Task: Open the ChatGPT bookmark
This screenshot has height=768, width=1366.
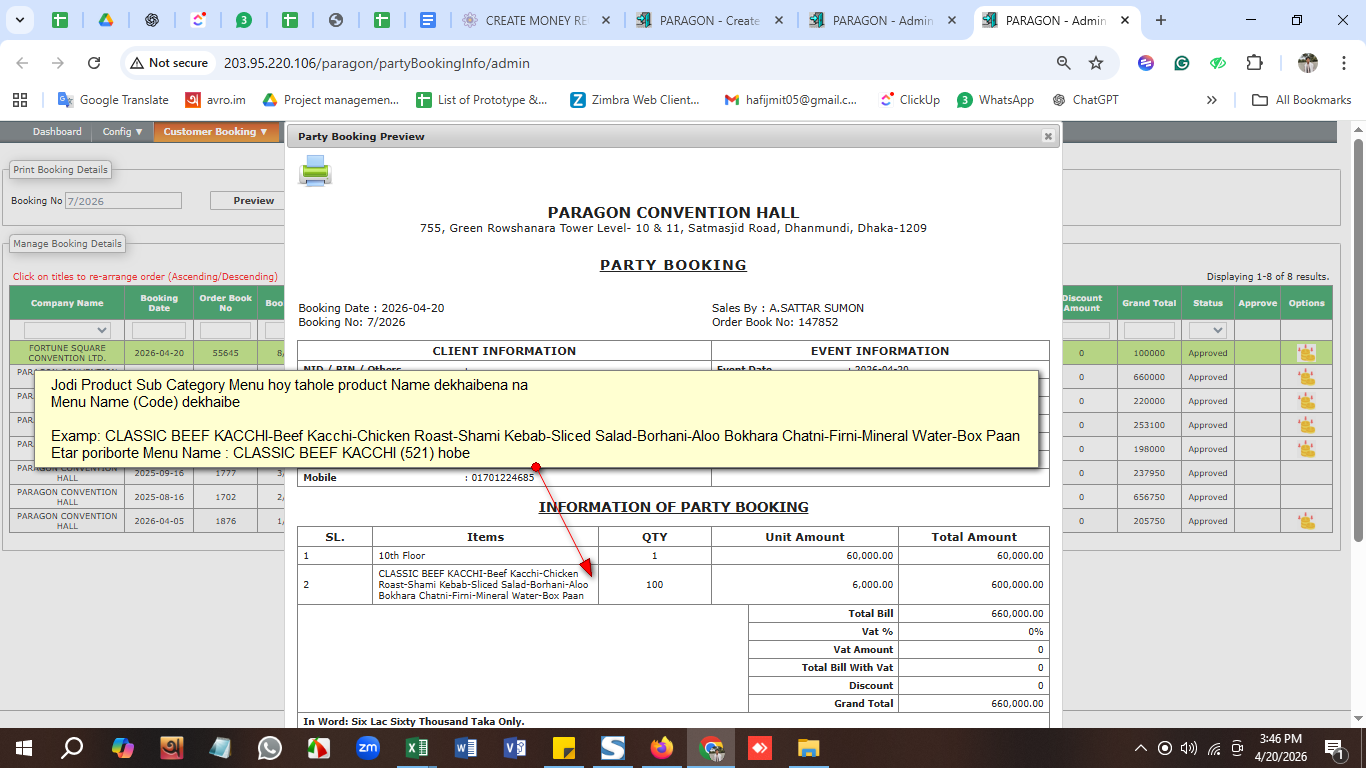Action: point(1086,100)
